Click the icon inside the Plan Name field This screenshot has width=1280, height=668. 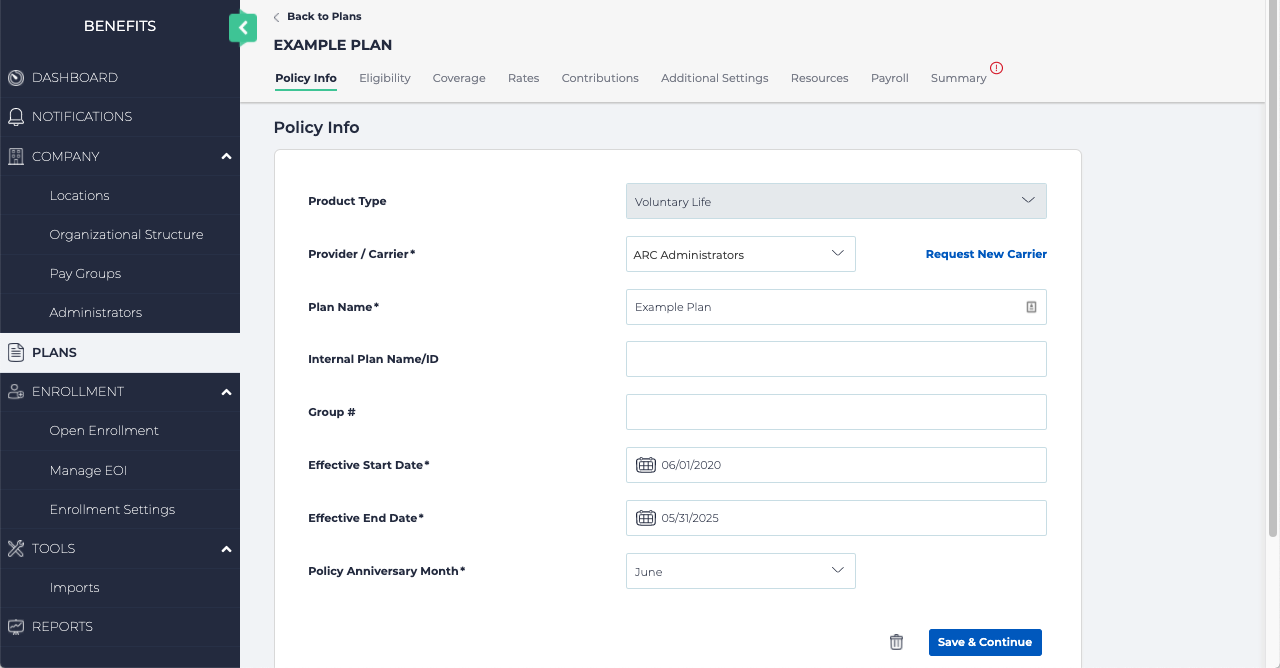tap(1031, 307)
